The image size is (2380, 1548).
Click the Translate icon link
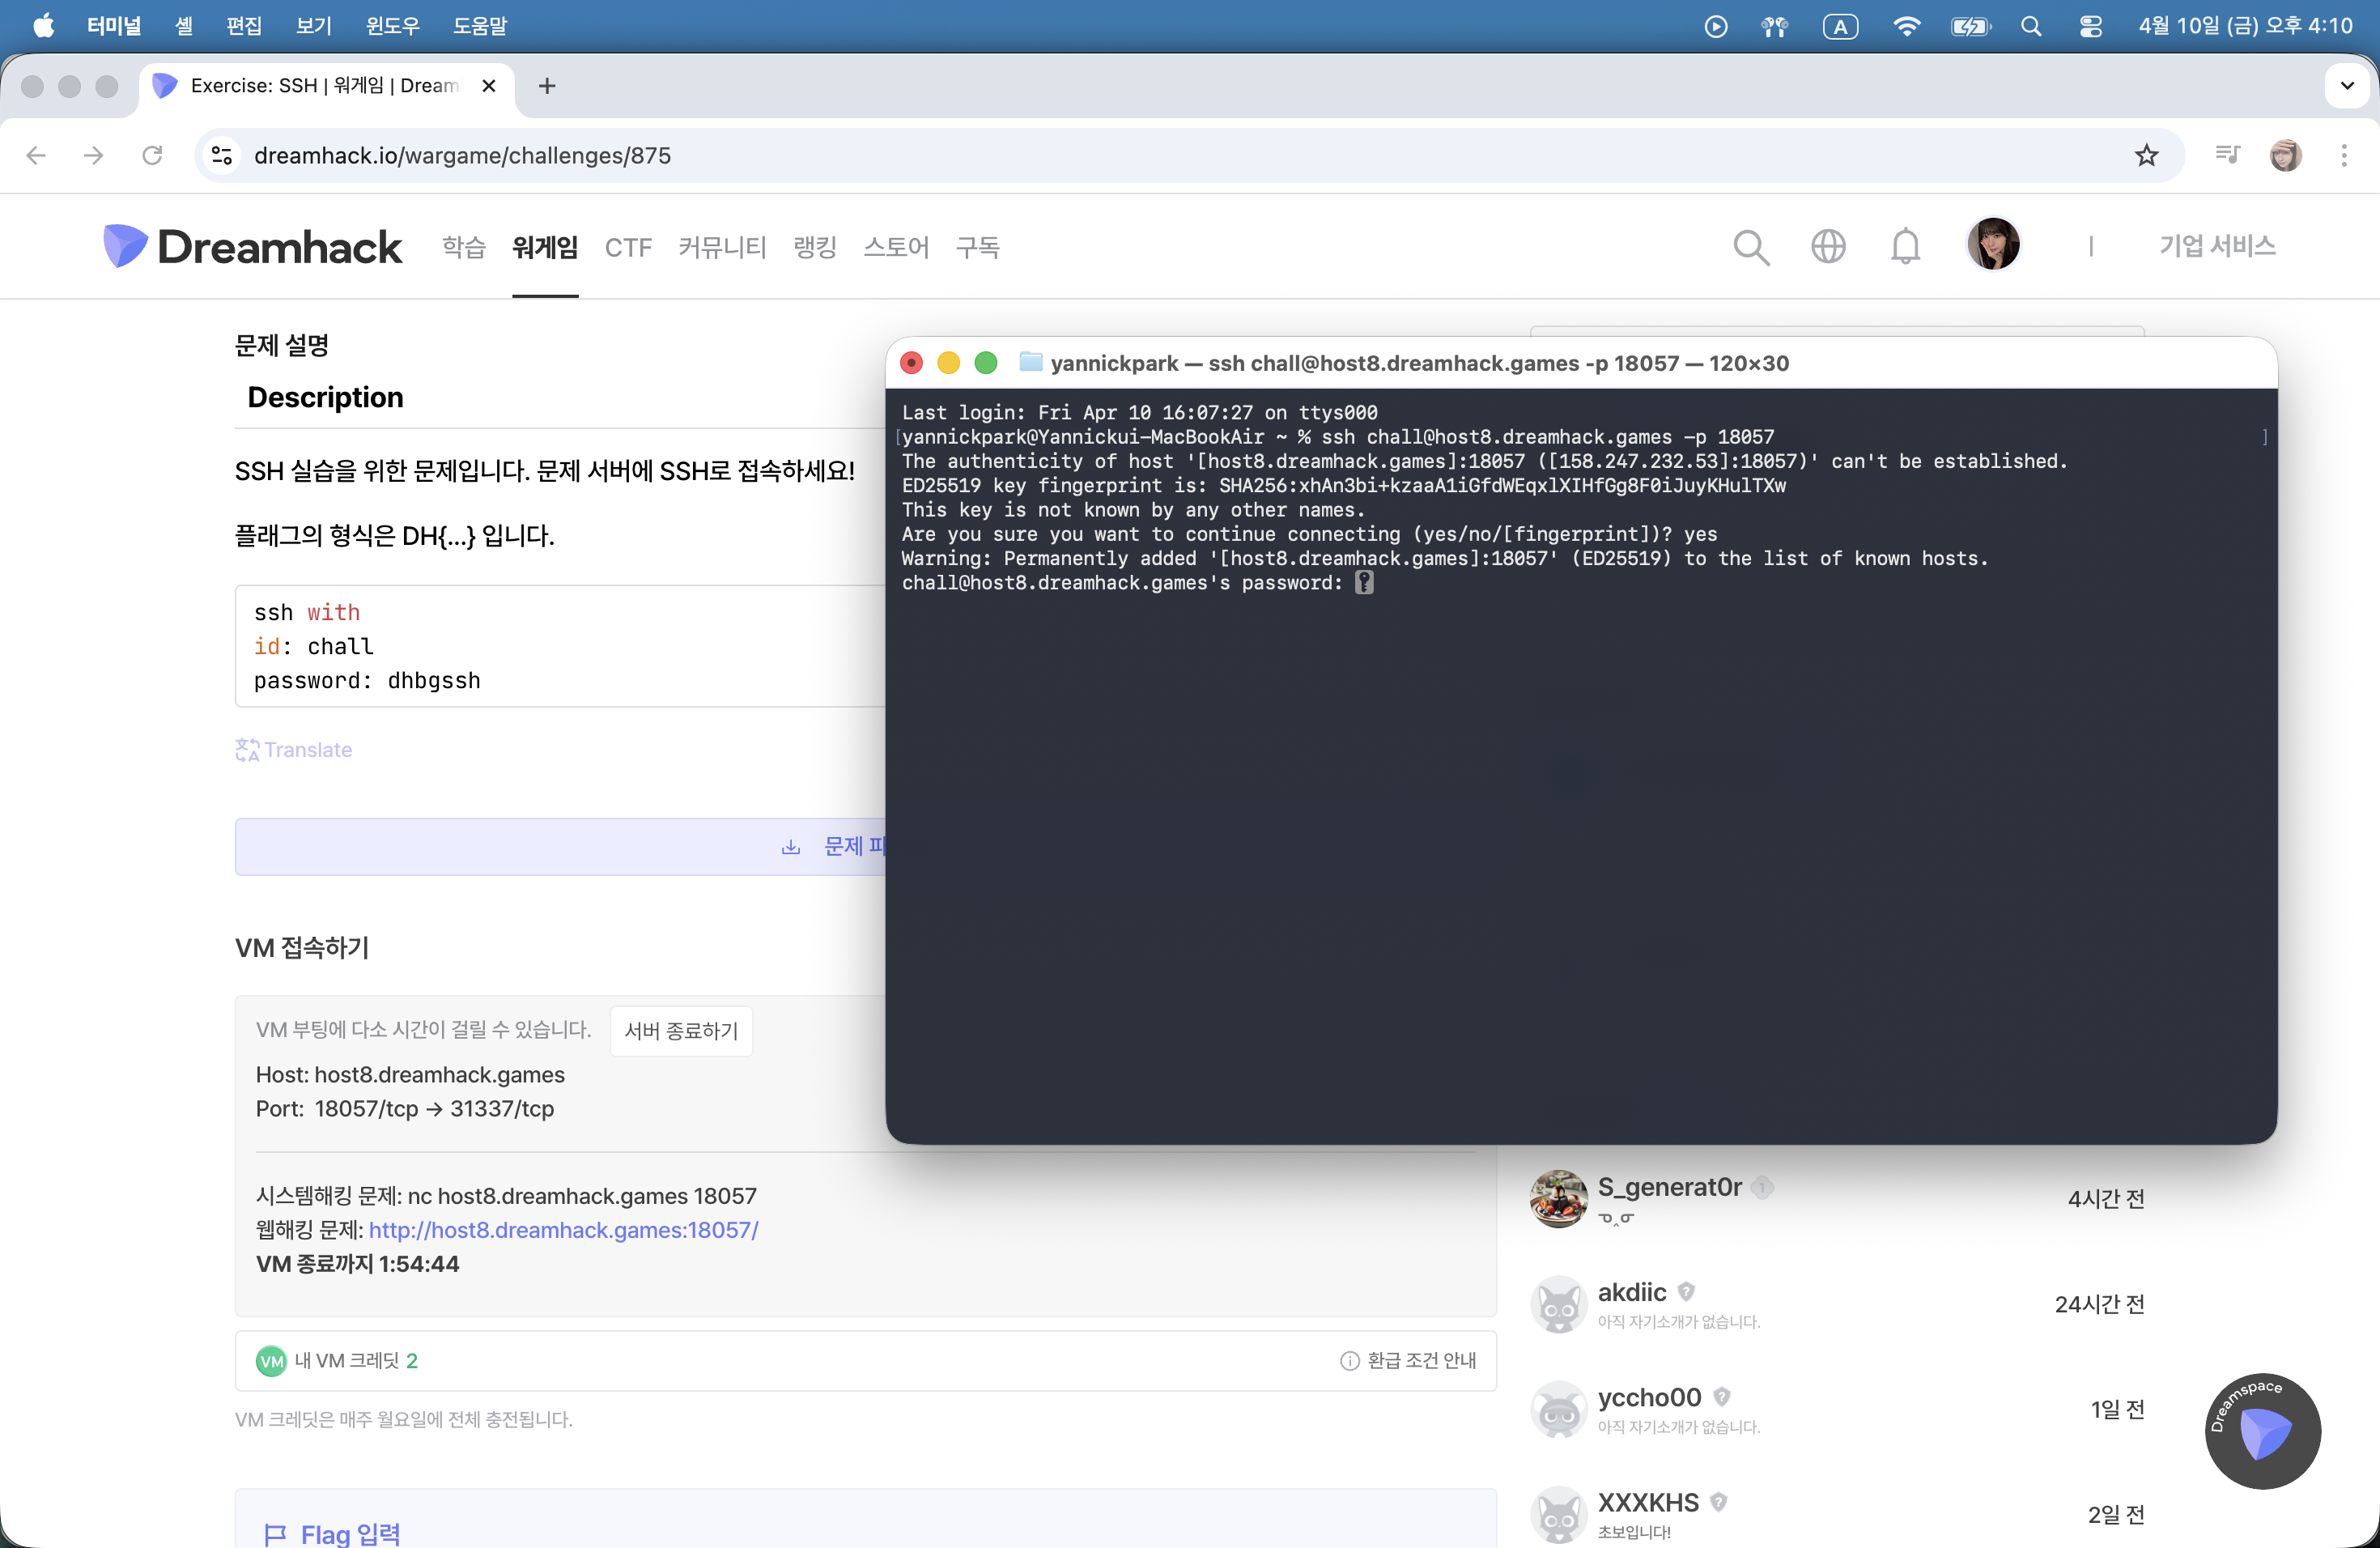point(294,750)
